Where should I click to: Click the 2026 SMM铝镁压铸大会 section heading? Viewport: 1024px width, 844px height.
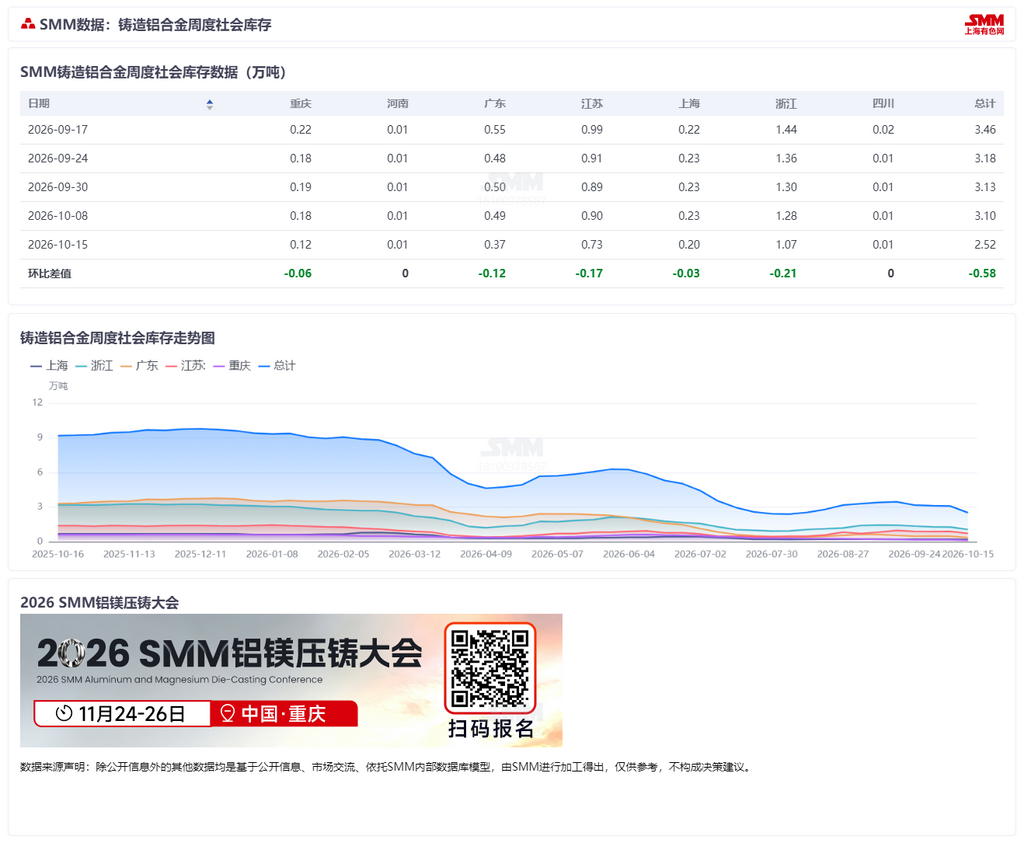click(x=99, y=602)
